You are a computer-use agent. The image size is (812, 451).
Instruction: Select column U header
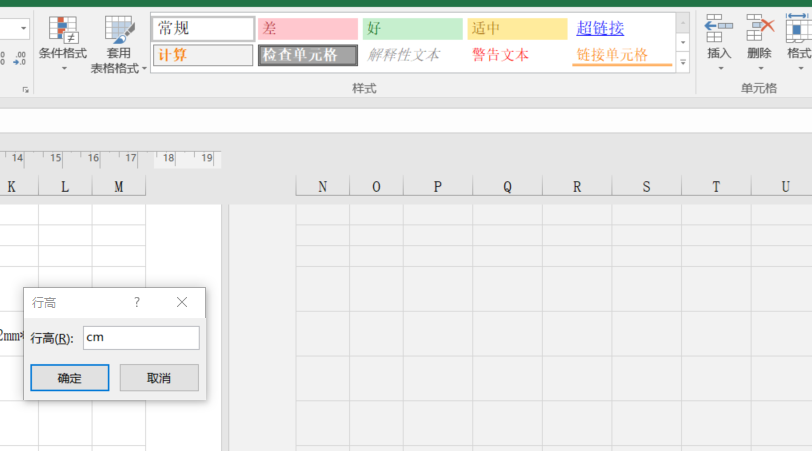click(782, 186)
